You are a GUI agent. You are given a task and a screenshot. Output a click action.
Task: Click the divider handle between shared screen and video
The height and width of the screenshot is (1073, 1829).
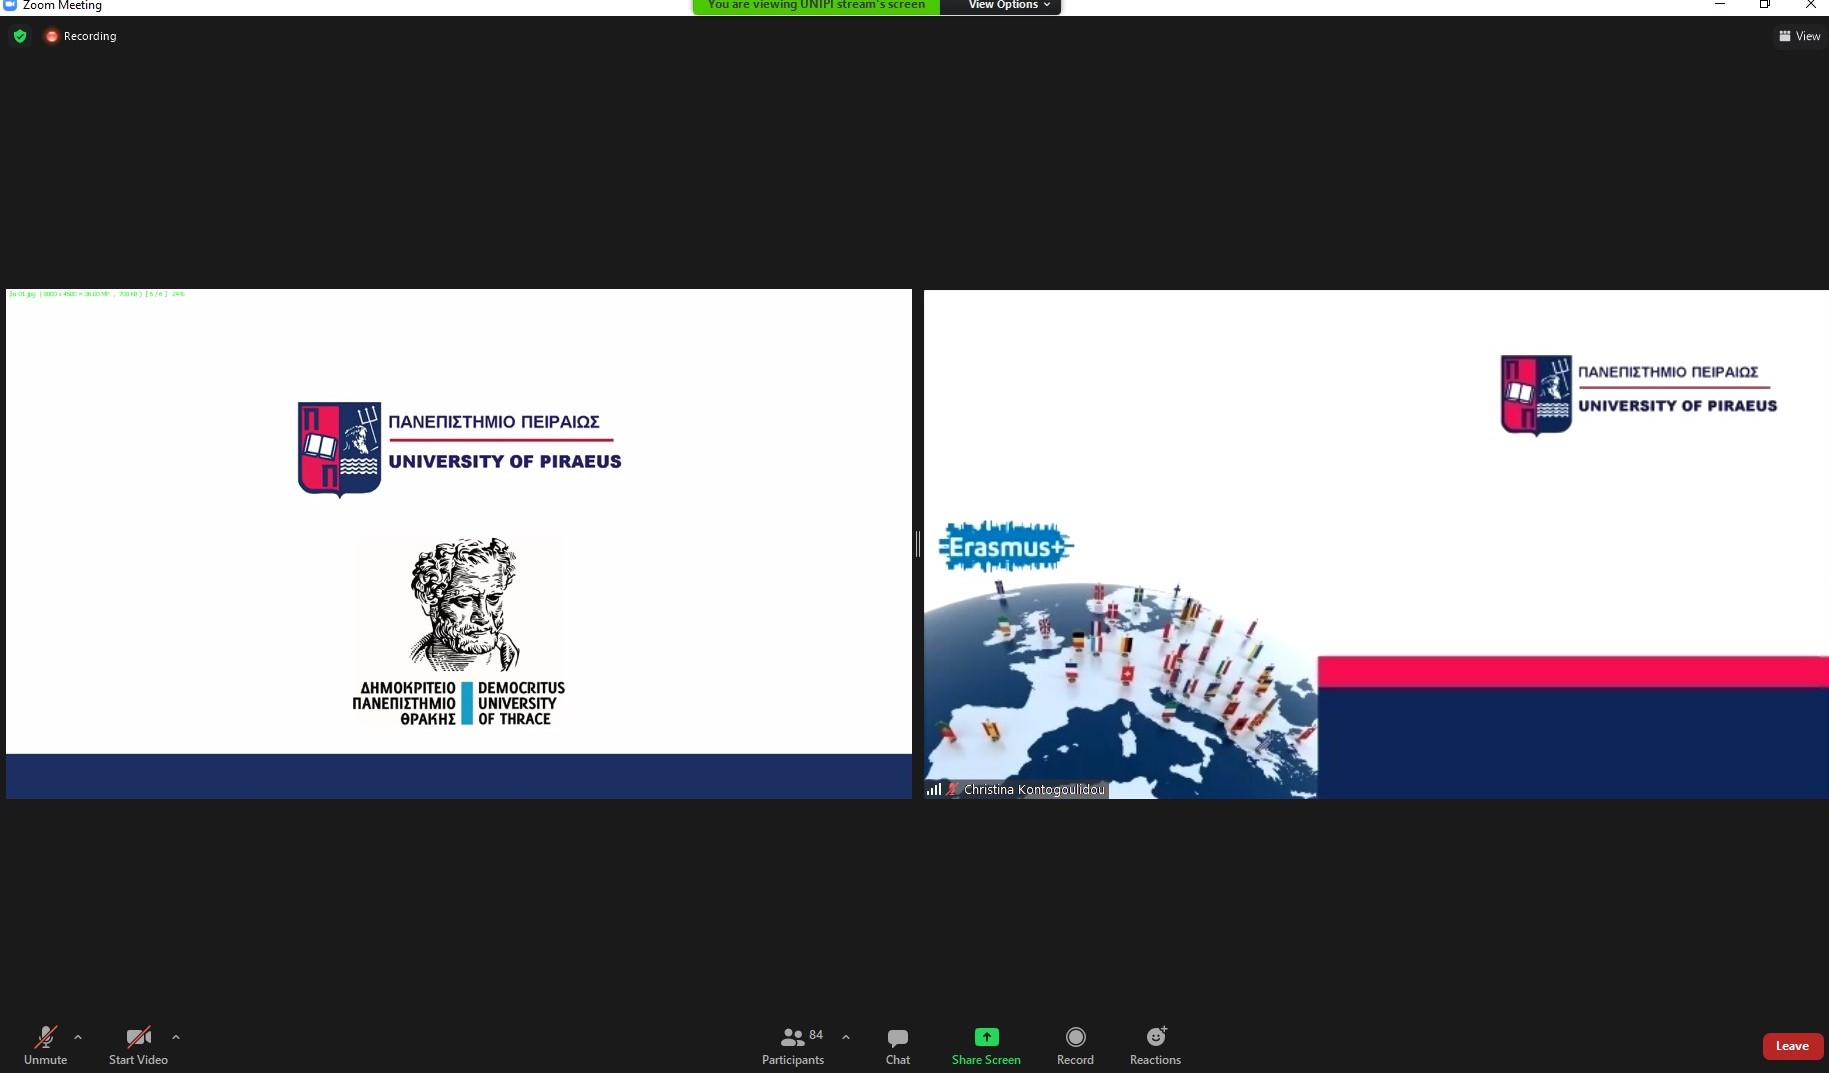click(x=918, y=544)
